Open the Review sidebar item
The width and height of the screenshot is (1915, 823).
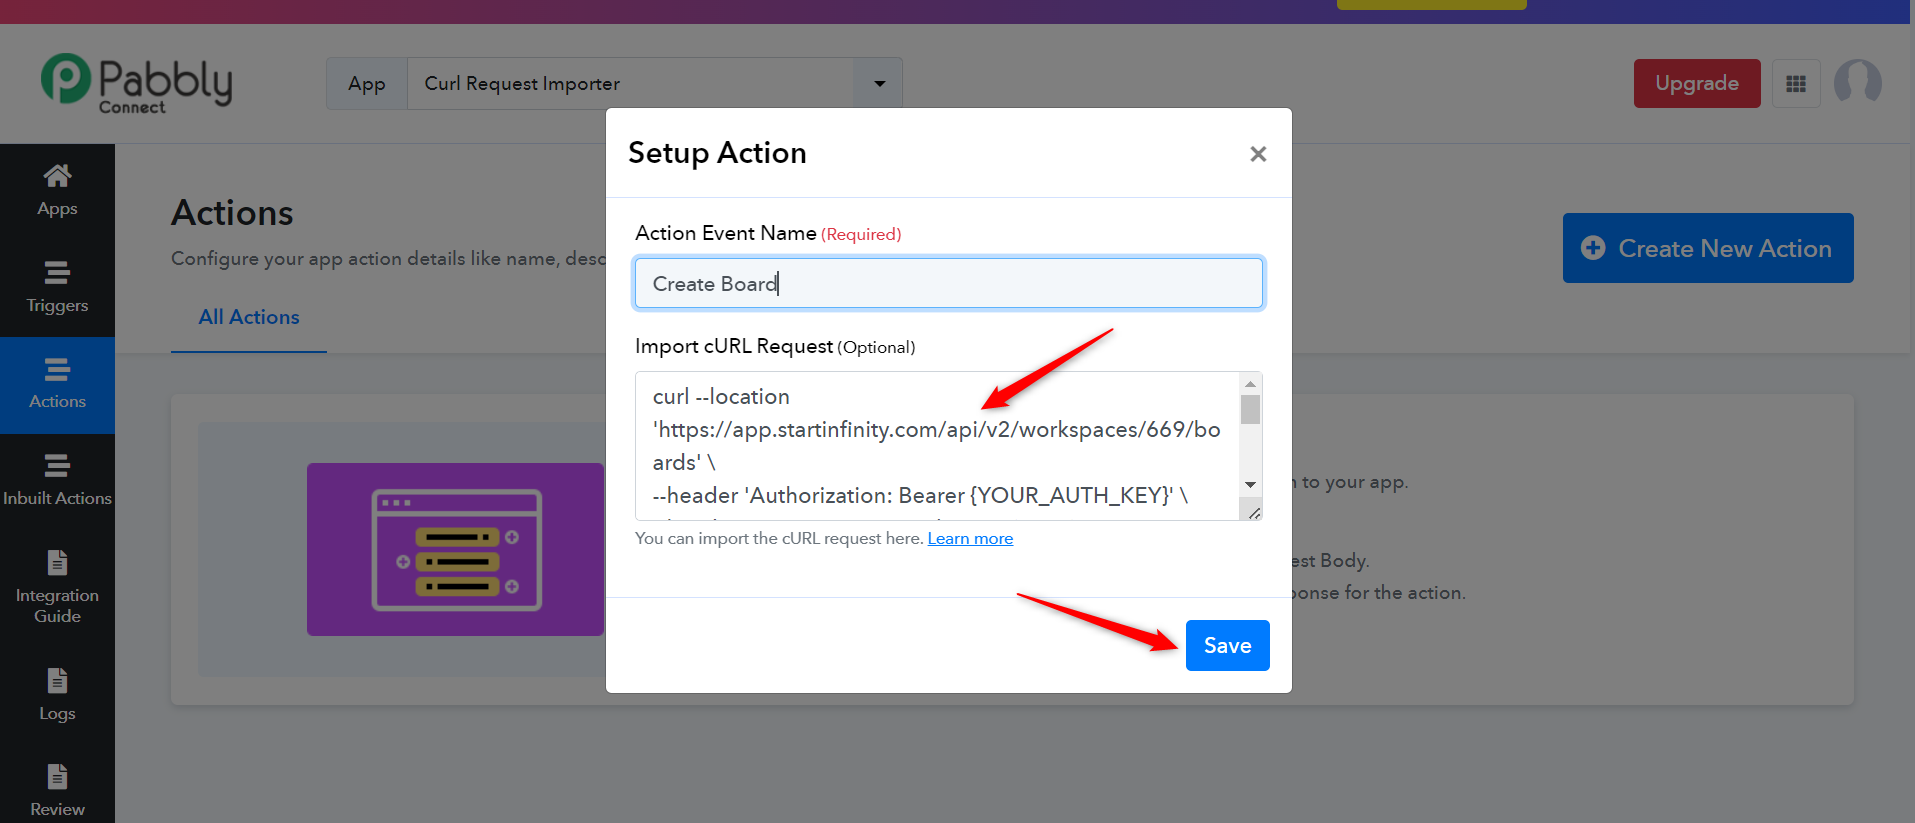pyautogui.click(x=57, y=790)
